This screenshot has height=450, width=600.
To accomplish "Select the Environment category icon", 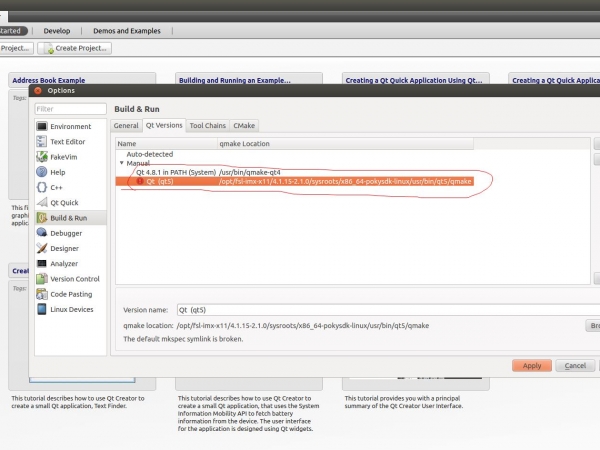I will (x=42, y=127).
